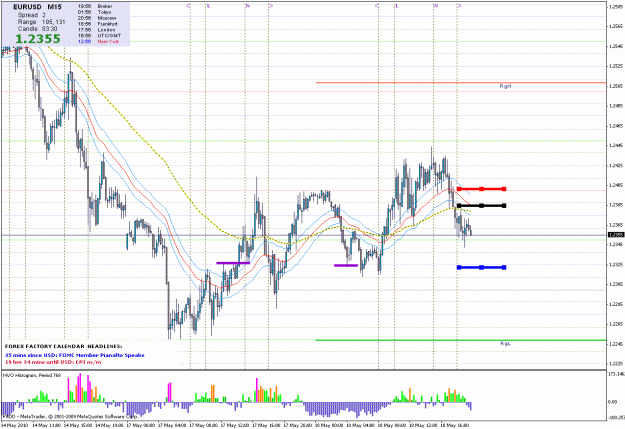Viewport: 625px width, 429px height.
Task: Click the 1.2245 price axis label
Action: click(x=616, y=344)
